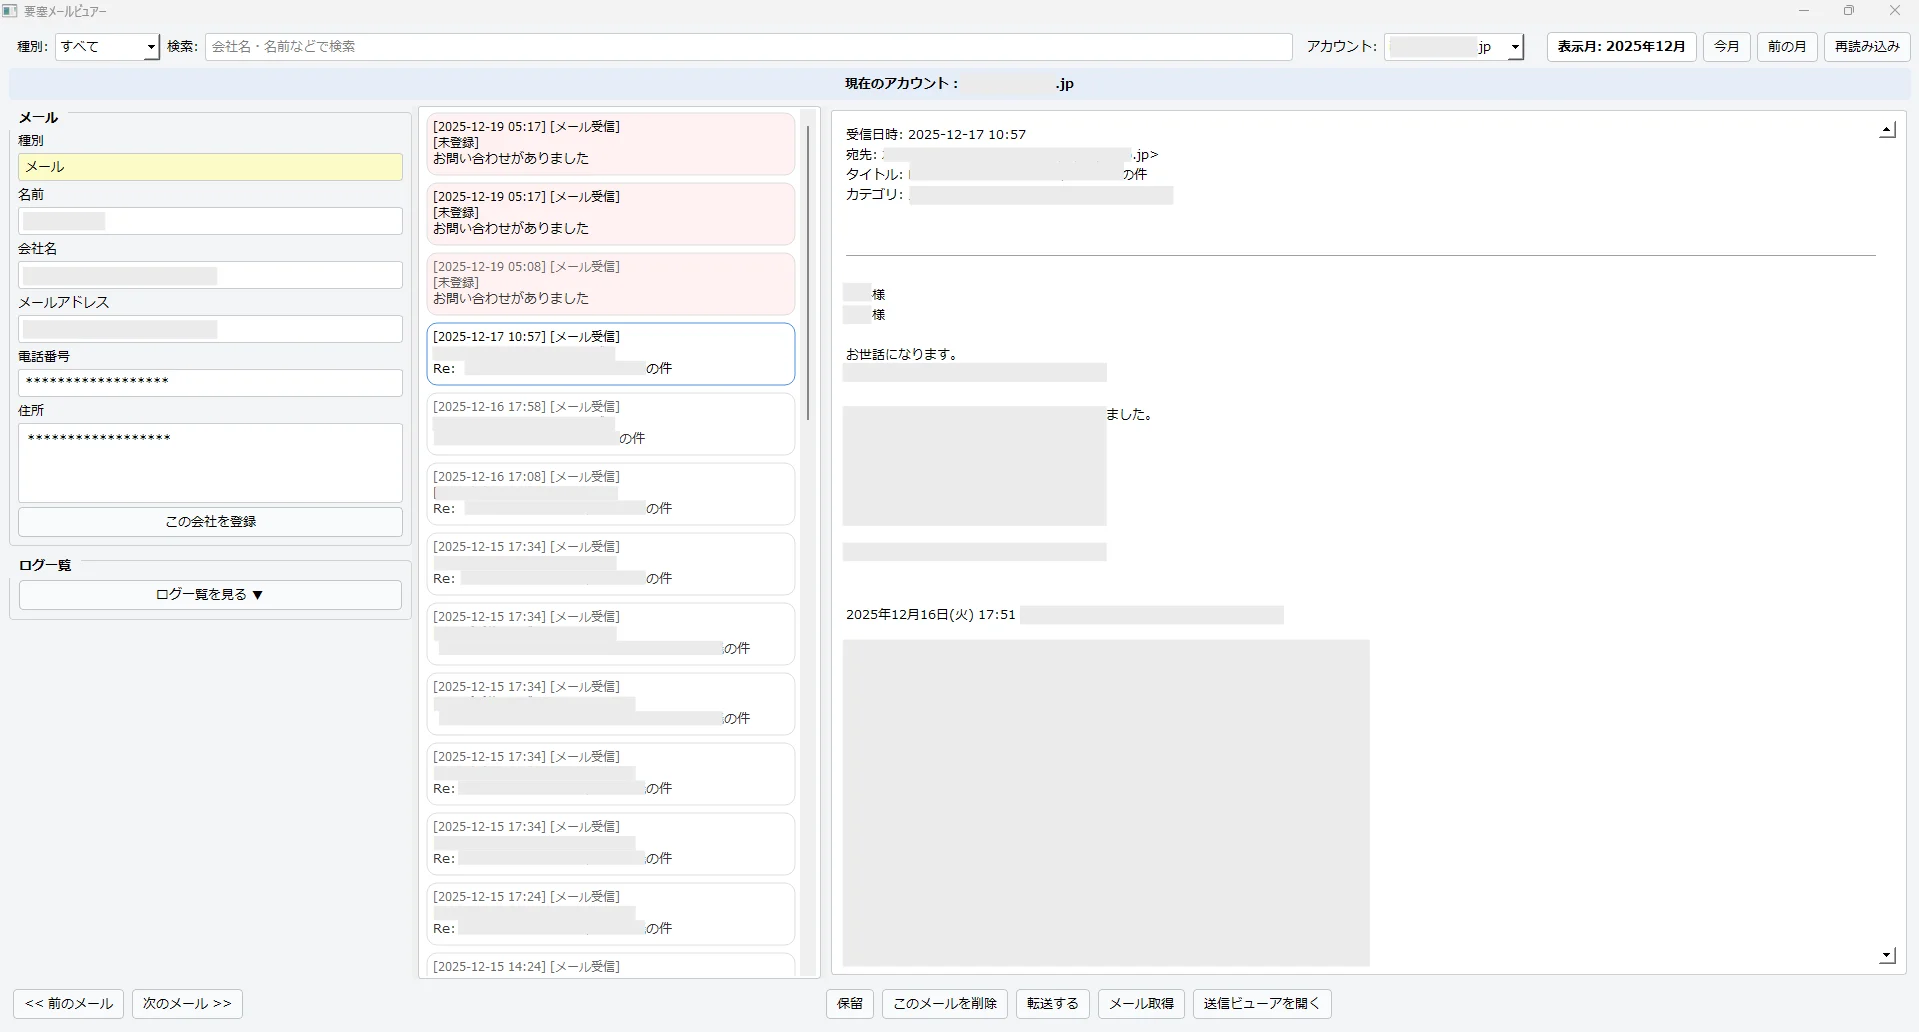Image resolution: width=1919 pixels, height=1032 pixels.
Task: Reload mail list with 再読み込み
Action: click(x=1866, y=47)
